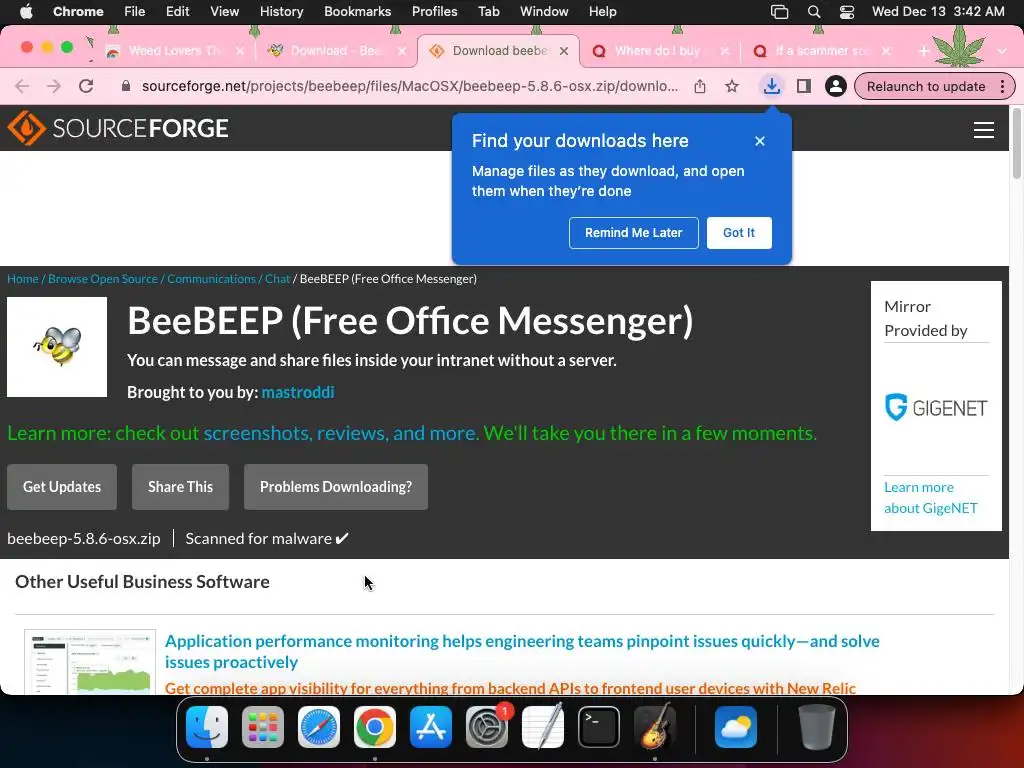The height and width of the screenshot is (768, 1024).
Task: Launch Safari from the dock
Action: [319, 727]
